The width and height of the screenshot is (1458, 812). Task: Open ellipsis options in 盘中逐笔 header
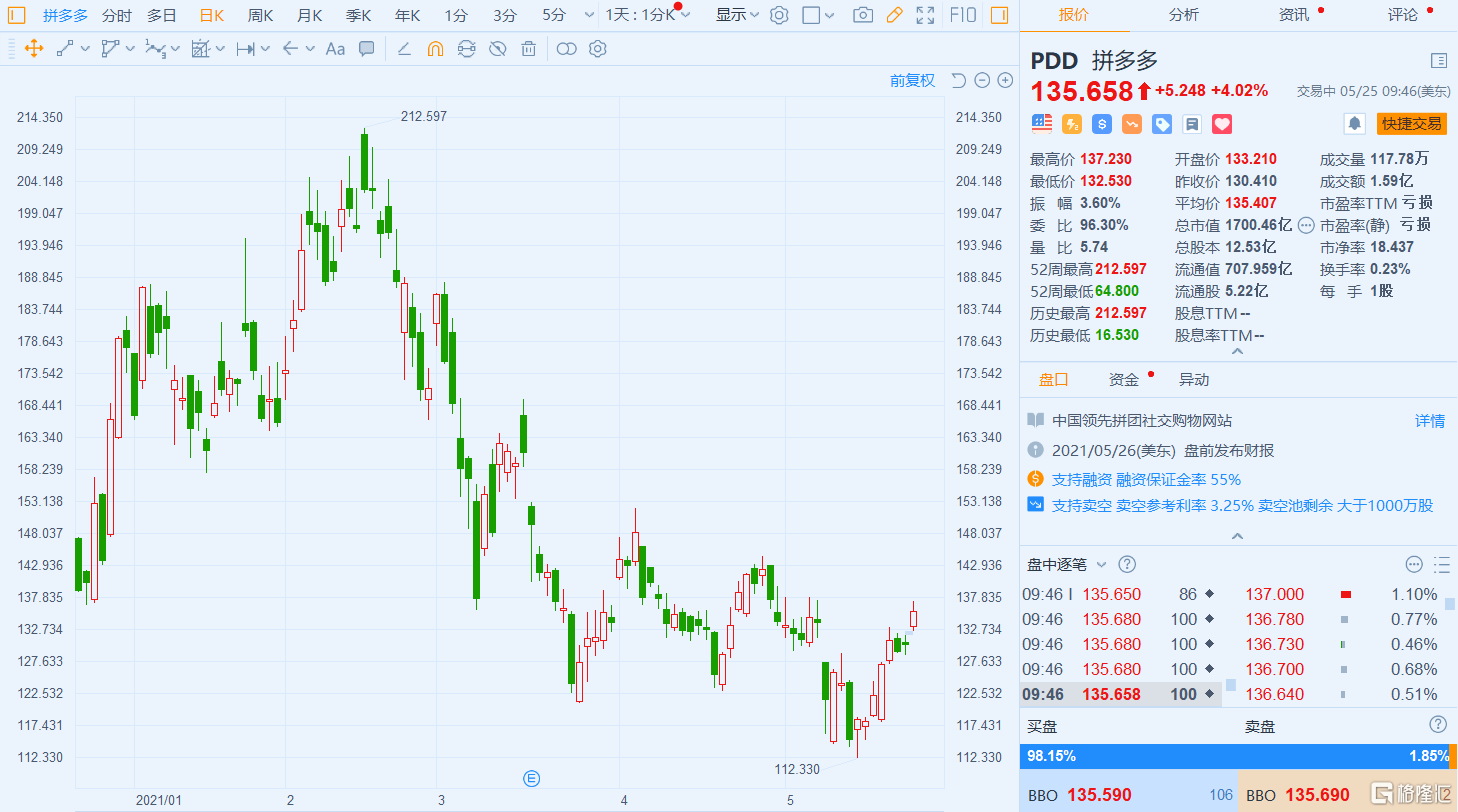coord(1413,564)
